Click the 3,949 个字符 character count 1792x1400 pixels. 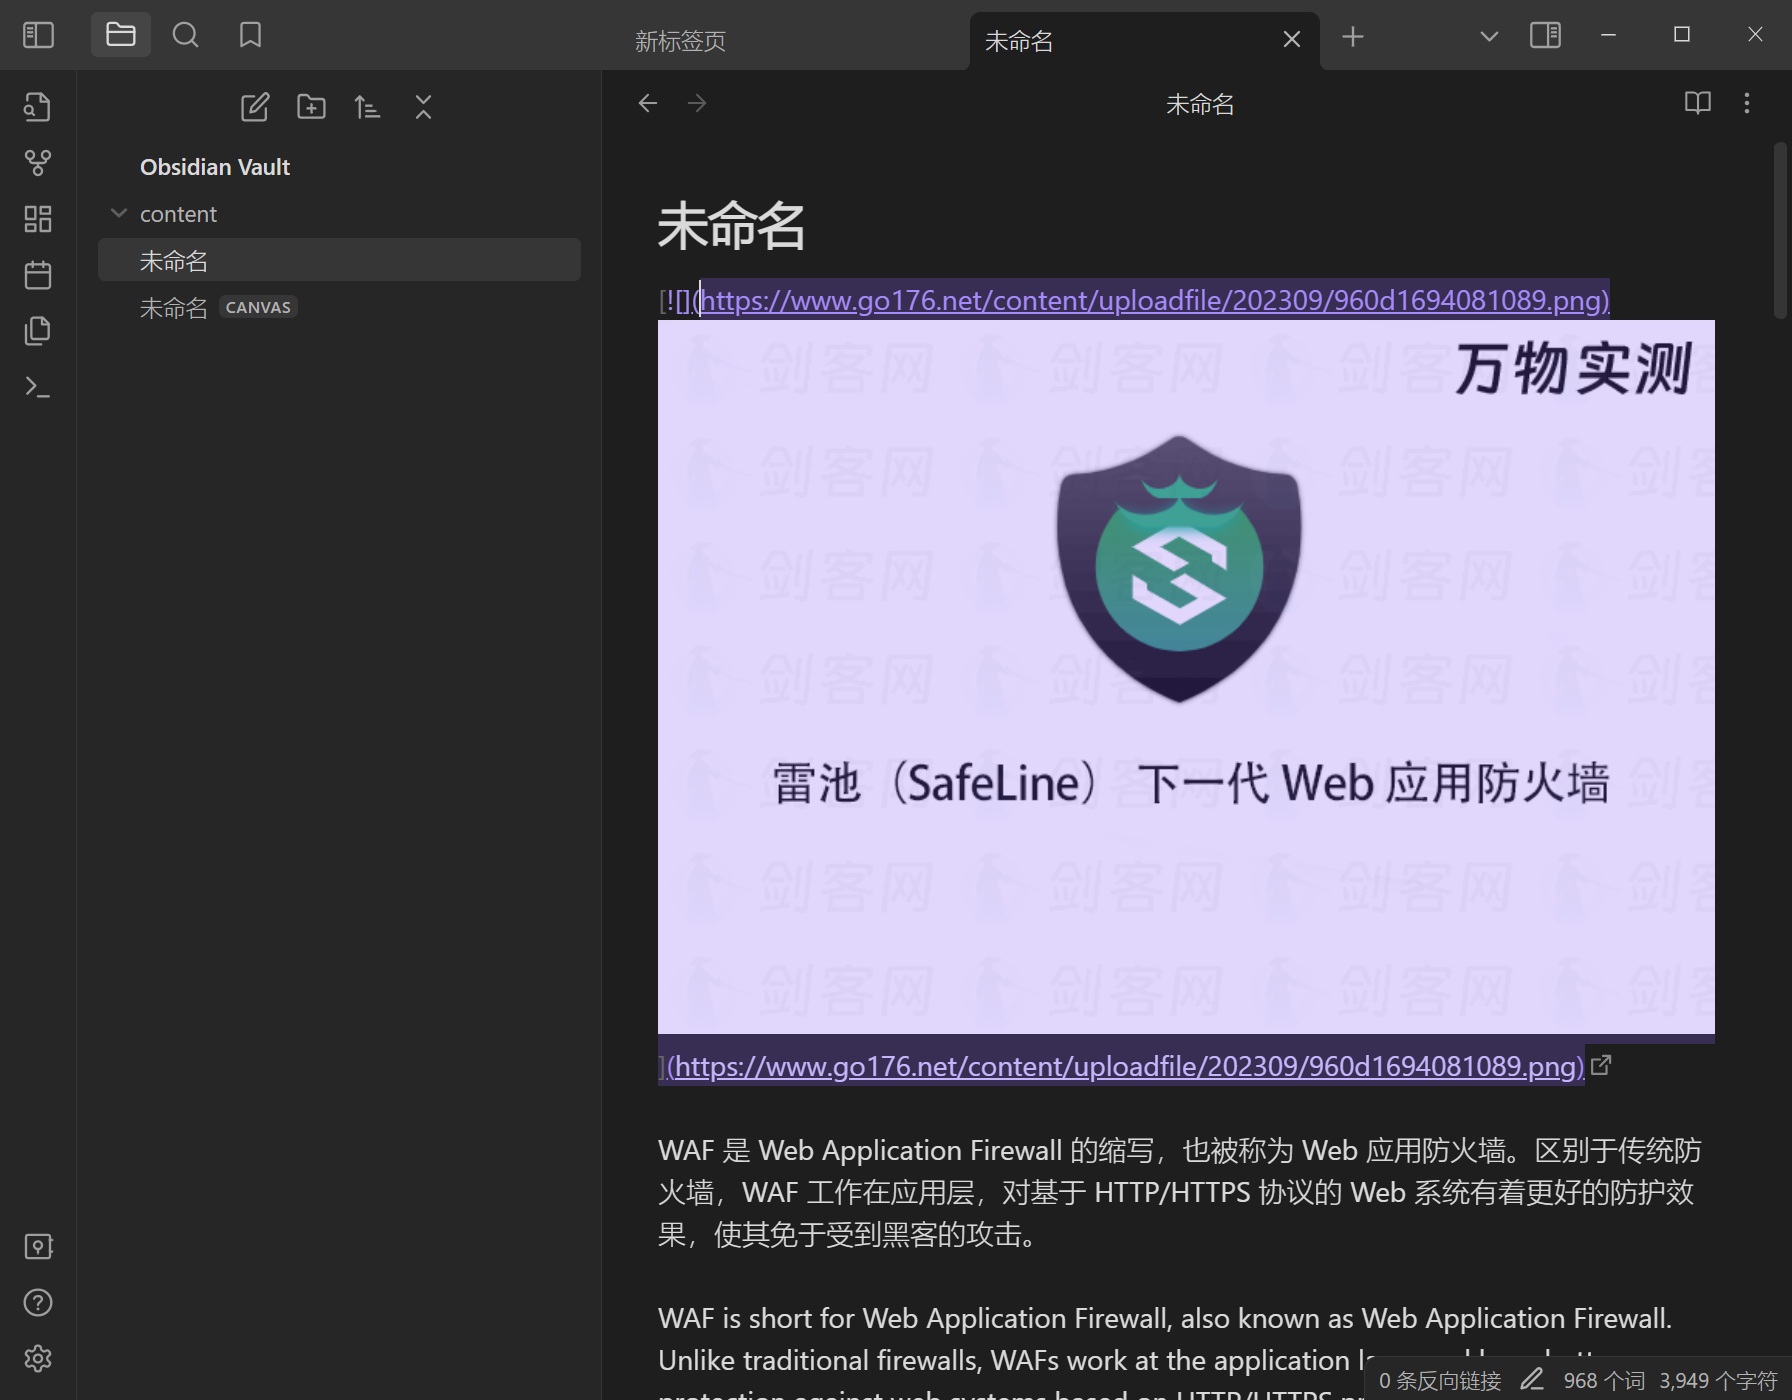tap(1718, 1380)
